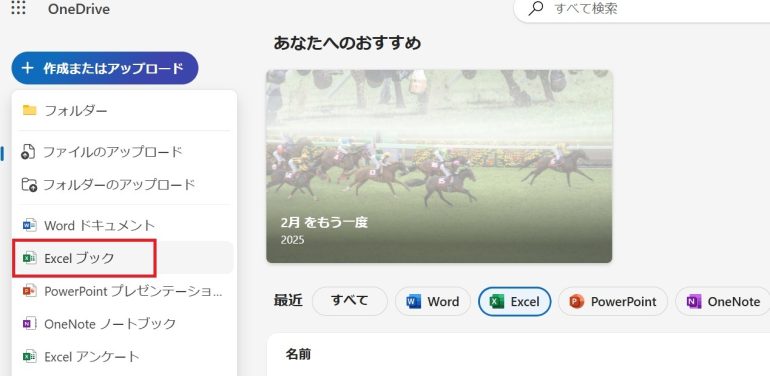The image size is (770, 376).
Task: Click the Excel ブック icon
Action: click(29, 258)
